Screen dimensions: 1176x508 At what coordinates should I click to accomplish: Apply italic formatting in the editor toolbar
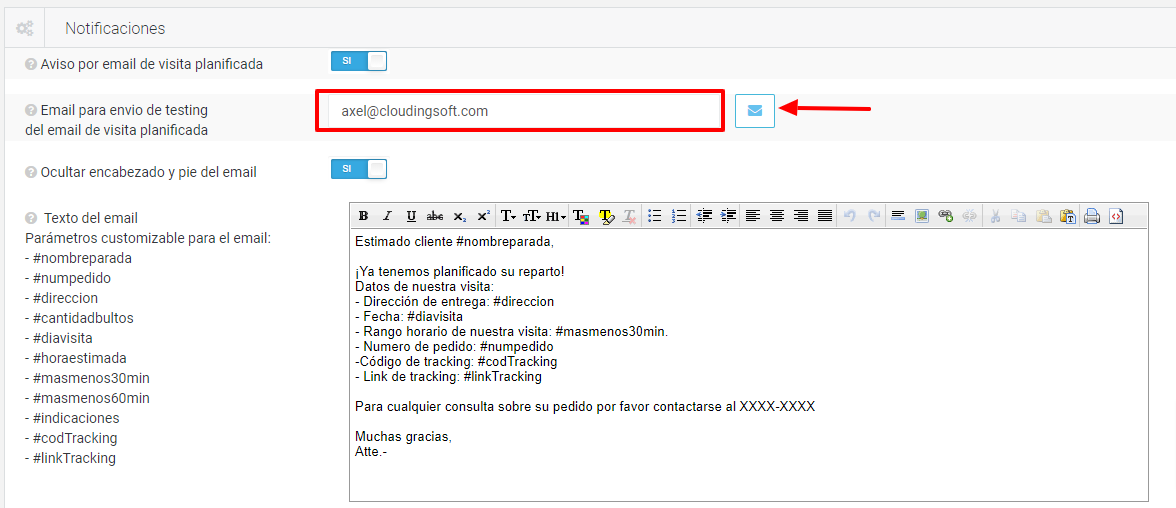point(387,216)
